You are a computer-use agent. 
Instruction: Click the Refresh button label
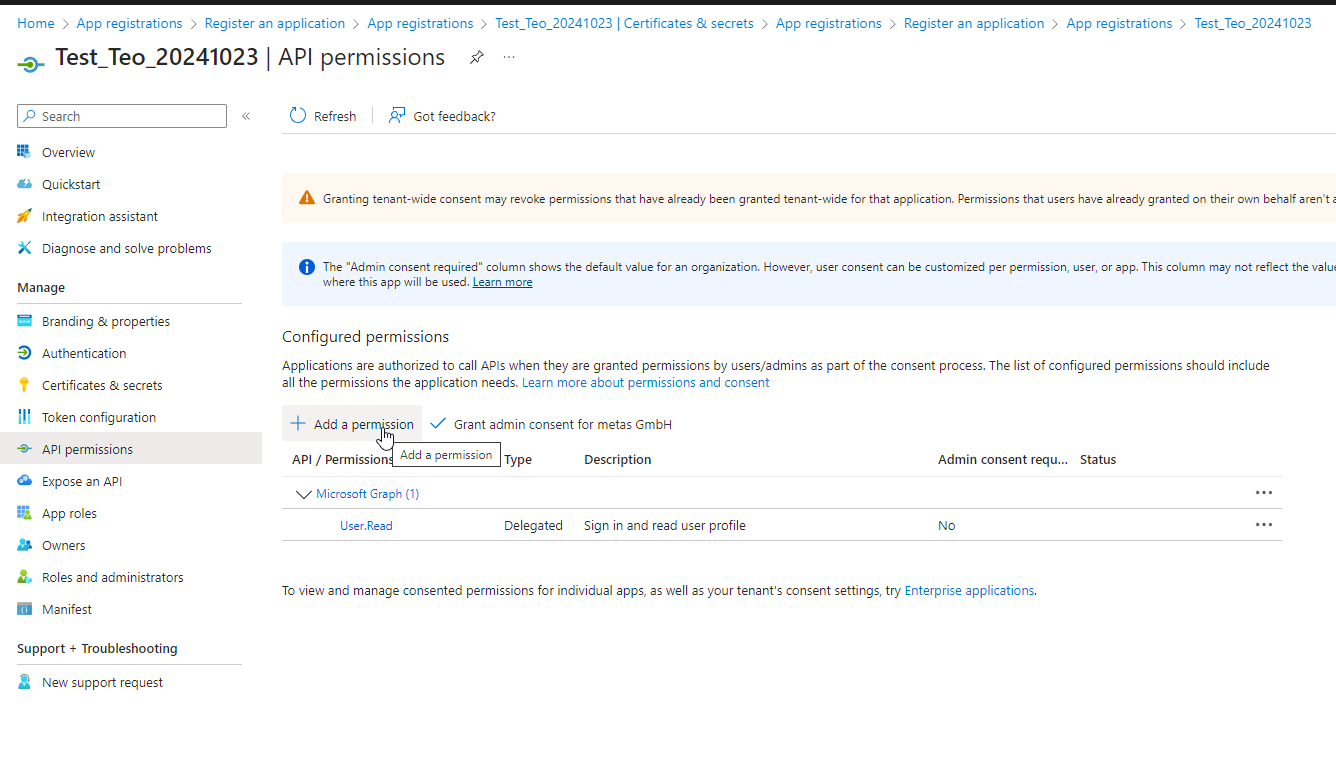(x=335, y=116)
